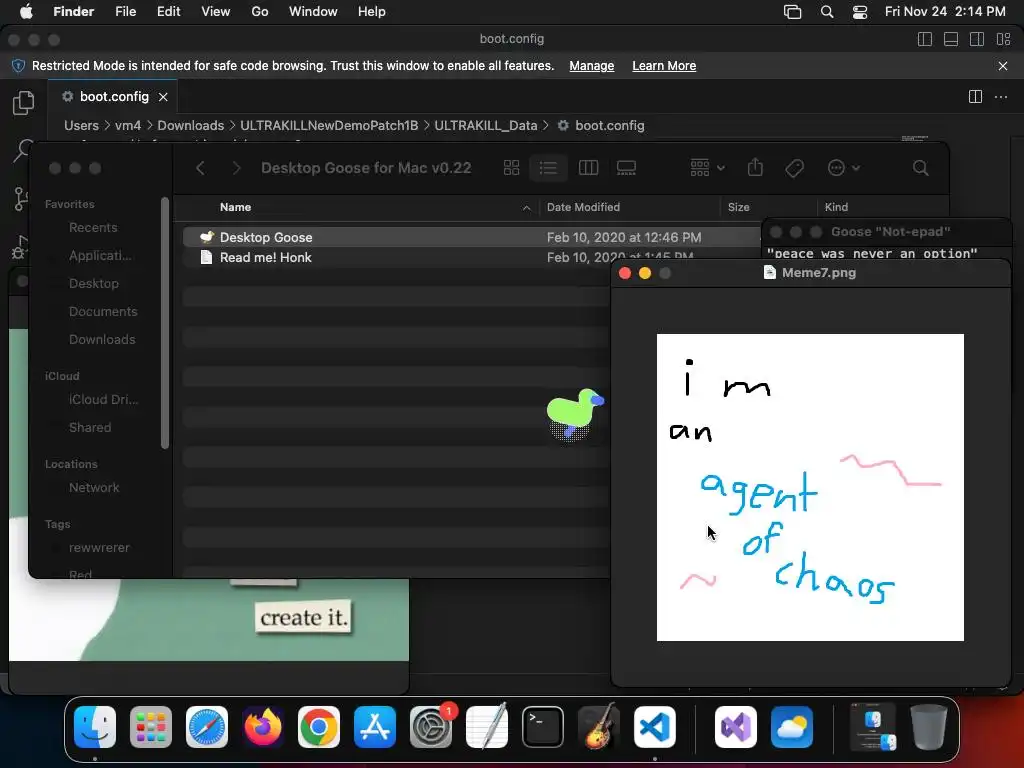Open Terminal from the Dock
Screen dimensions: 1024x768
(x=543, y=727)
